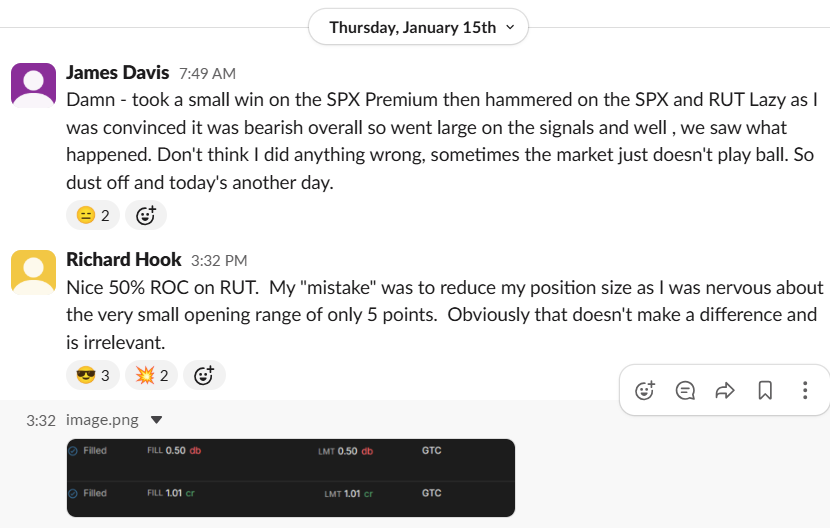Open the image.png trade fills thumbnail
Image resolution: width=830 pixels, height=528 pixels.
290,478
